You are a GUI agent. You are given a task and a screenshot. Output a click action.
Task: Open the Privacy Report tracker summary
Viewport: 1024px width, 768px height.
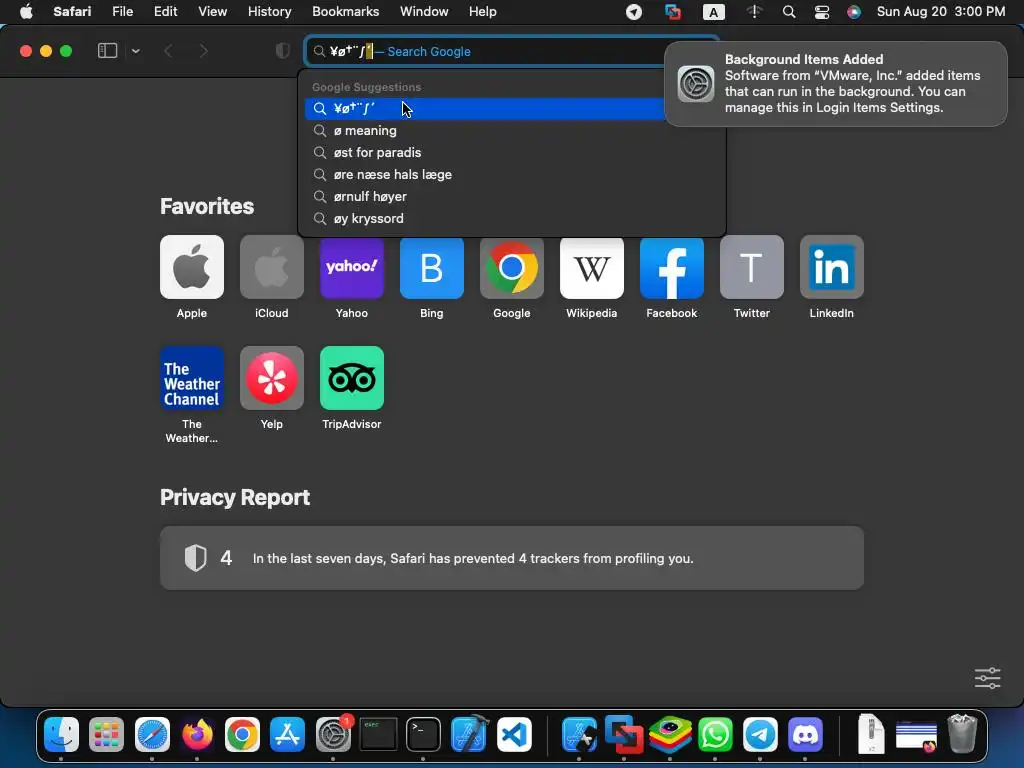coord(511,558)
